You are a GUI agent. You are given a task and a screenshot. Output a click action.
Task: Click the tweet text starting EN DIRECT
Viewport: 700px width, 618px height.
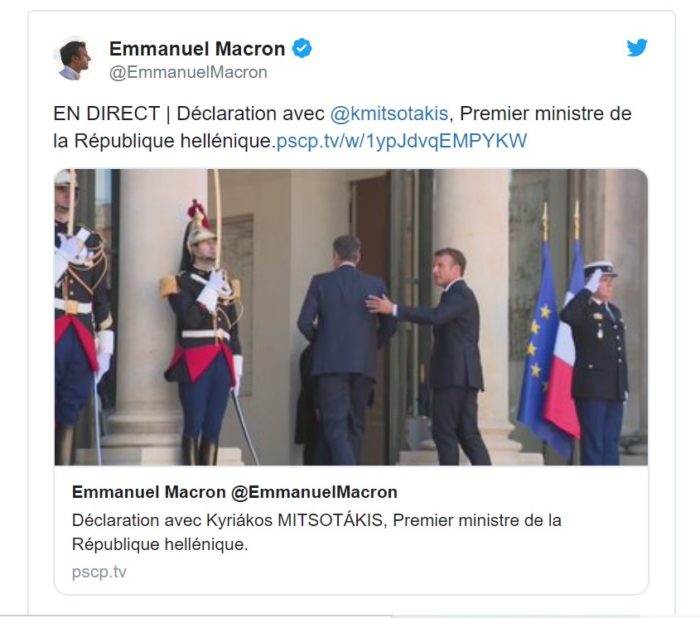pos(342,127)
